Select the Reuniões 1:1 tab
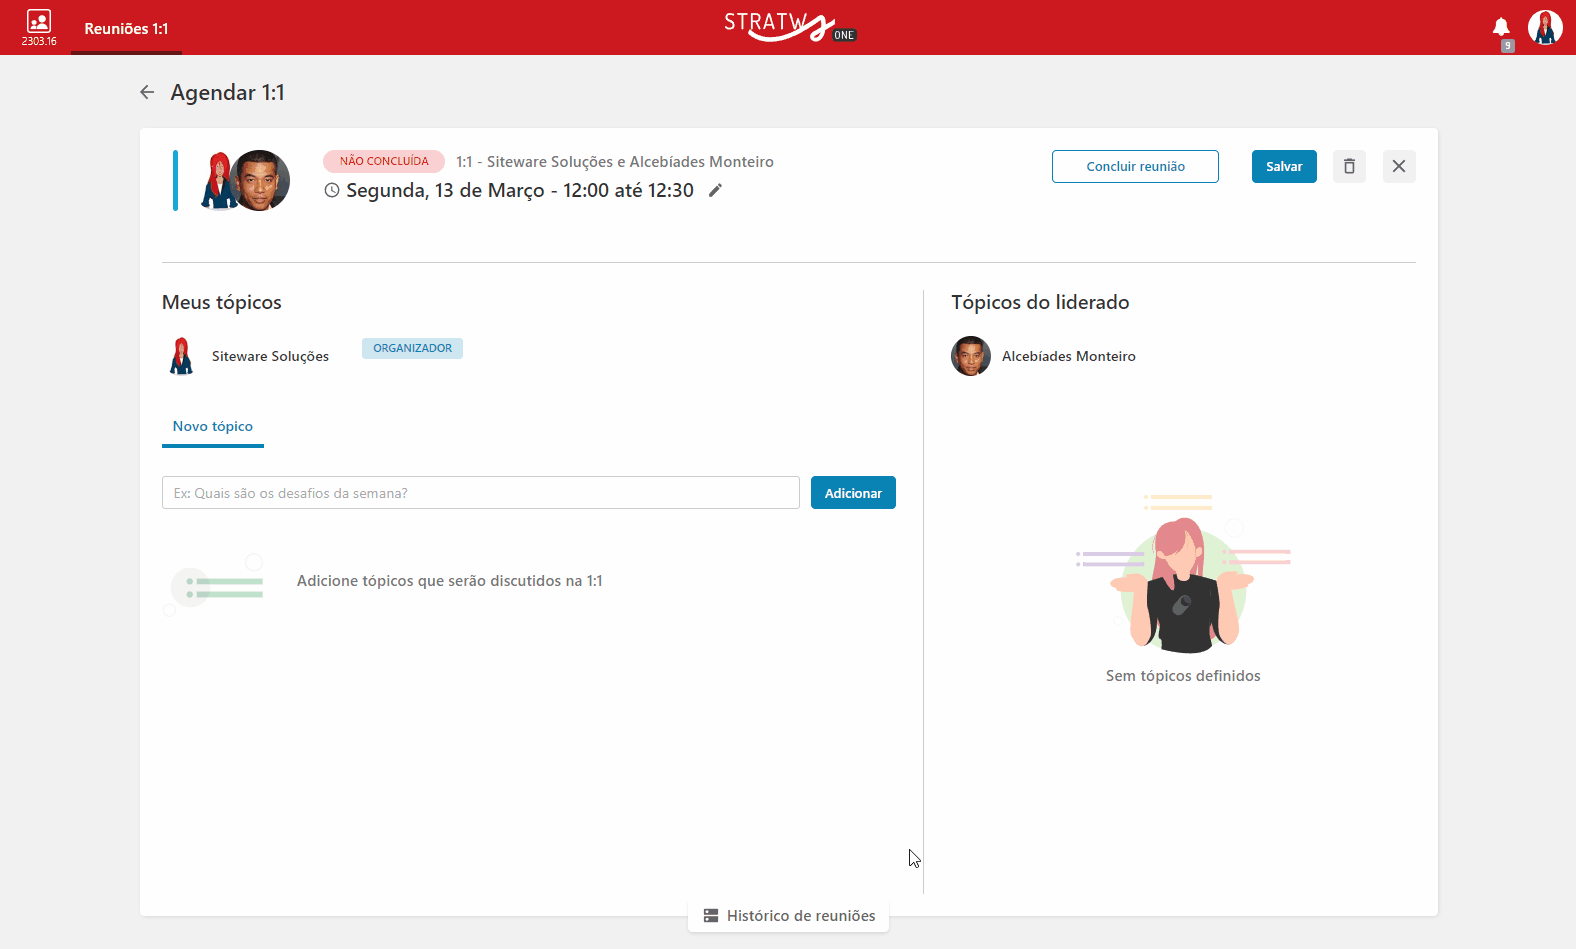Viewport: 1576px width, 949px height. 126,29
